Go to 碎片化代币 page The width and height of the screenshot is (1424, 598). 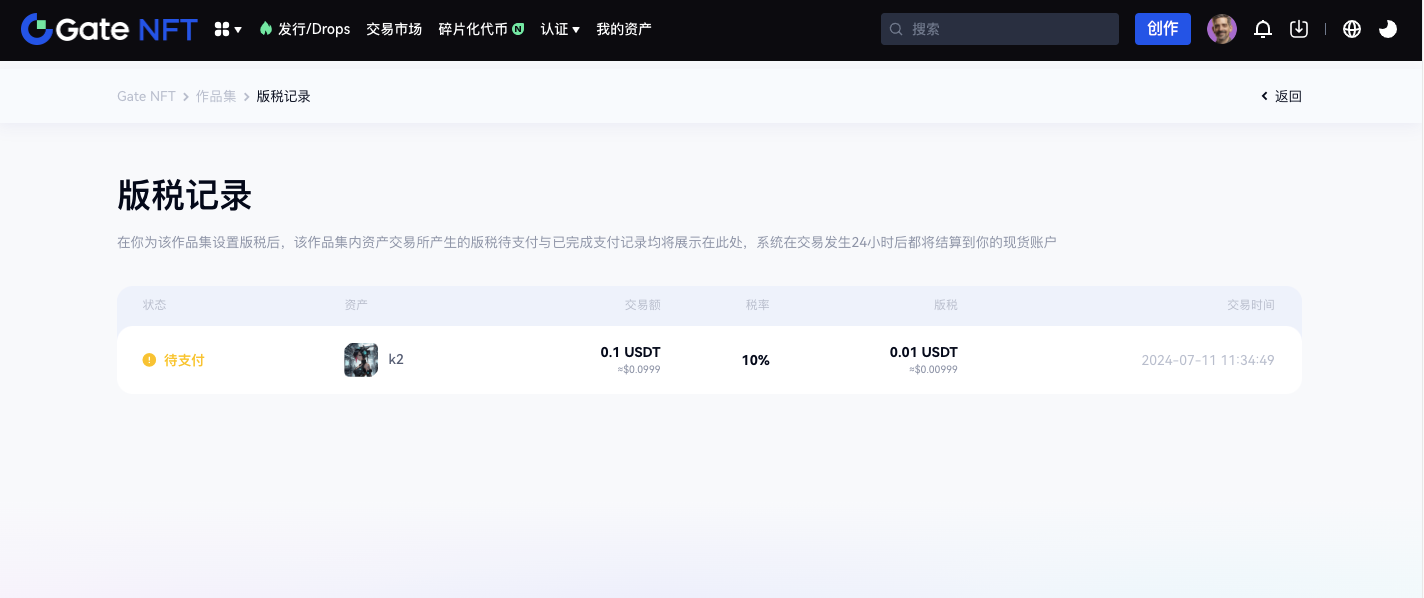pyautogui.click(x=472, y=29)
